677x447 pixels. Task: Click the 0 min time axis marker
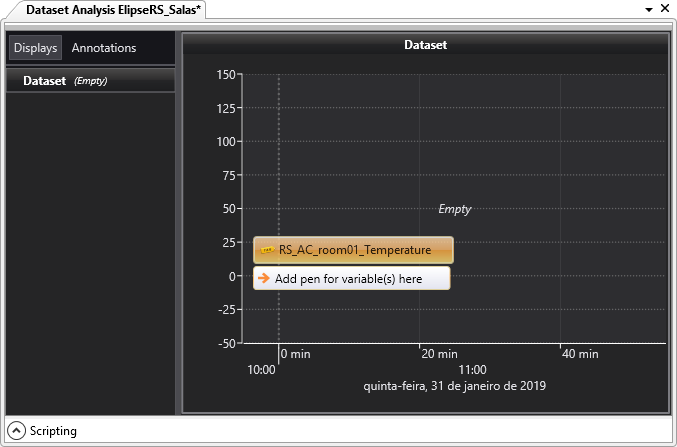[x=297, y=354]
